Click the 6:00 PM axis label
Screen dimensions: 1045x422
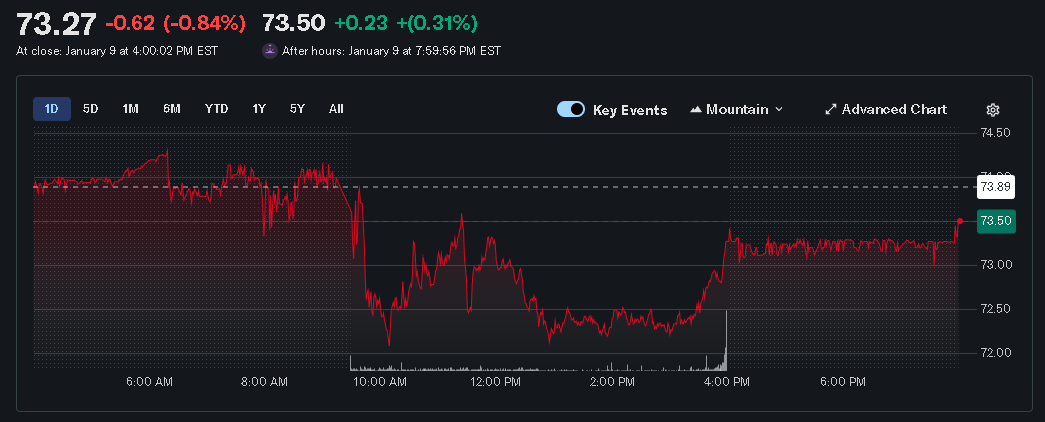[843, 382]
